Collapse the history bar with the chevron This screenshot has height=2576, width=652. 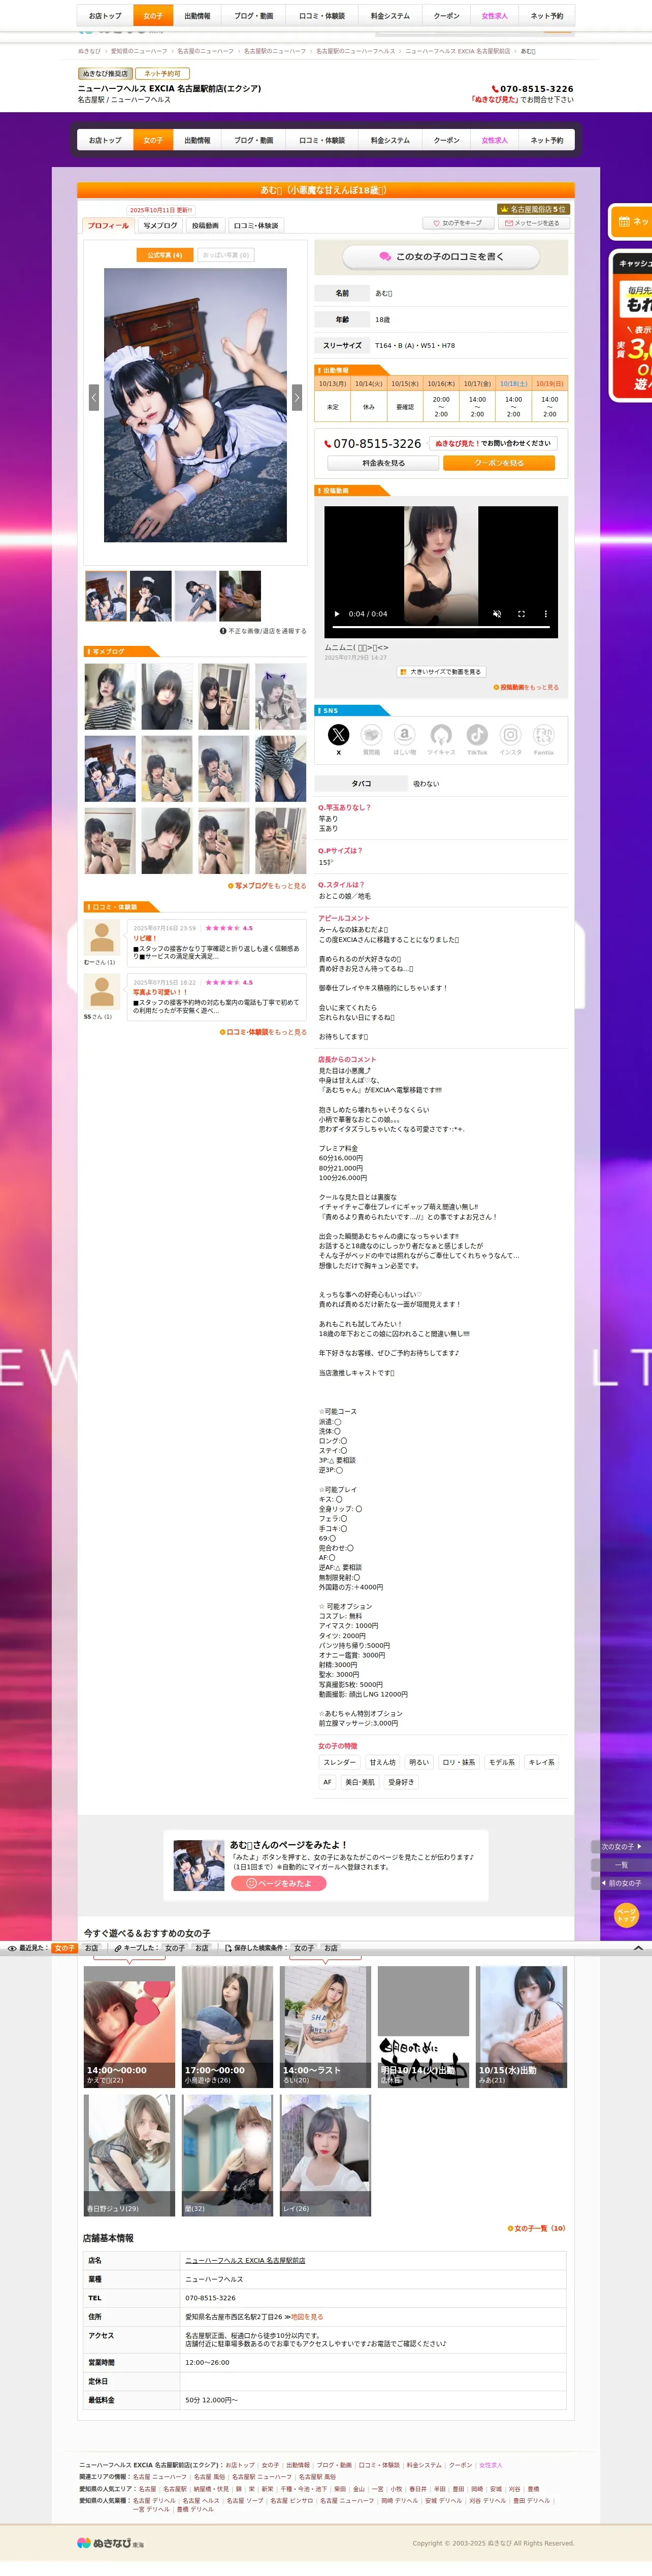[x=638, y=1948]
